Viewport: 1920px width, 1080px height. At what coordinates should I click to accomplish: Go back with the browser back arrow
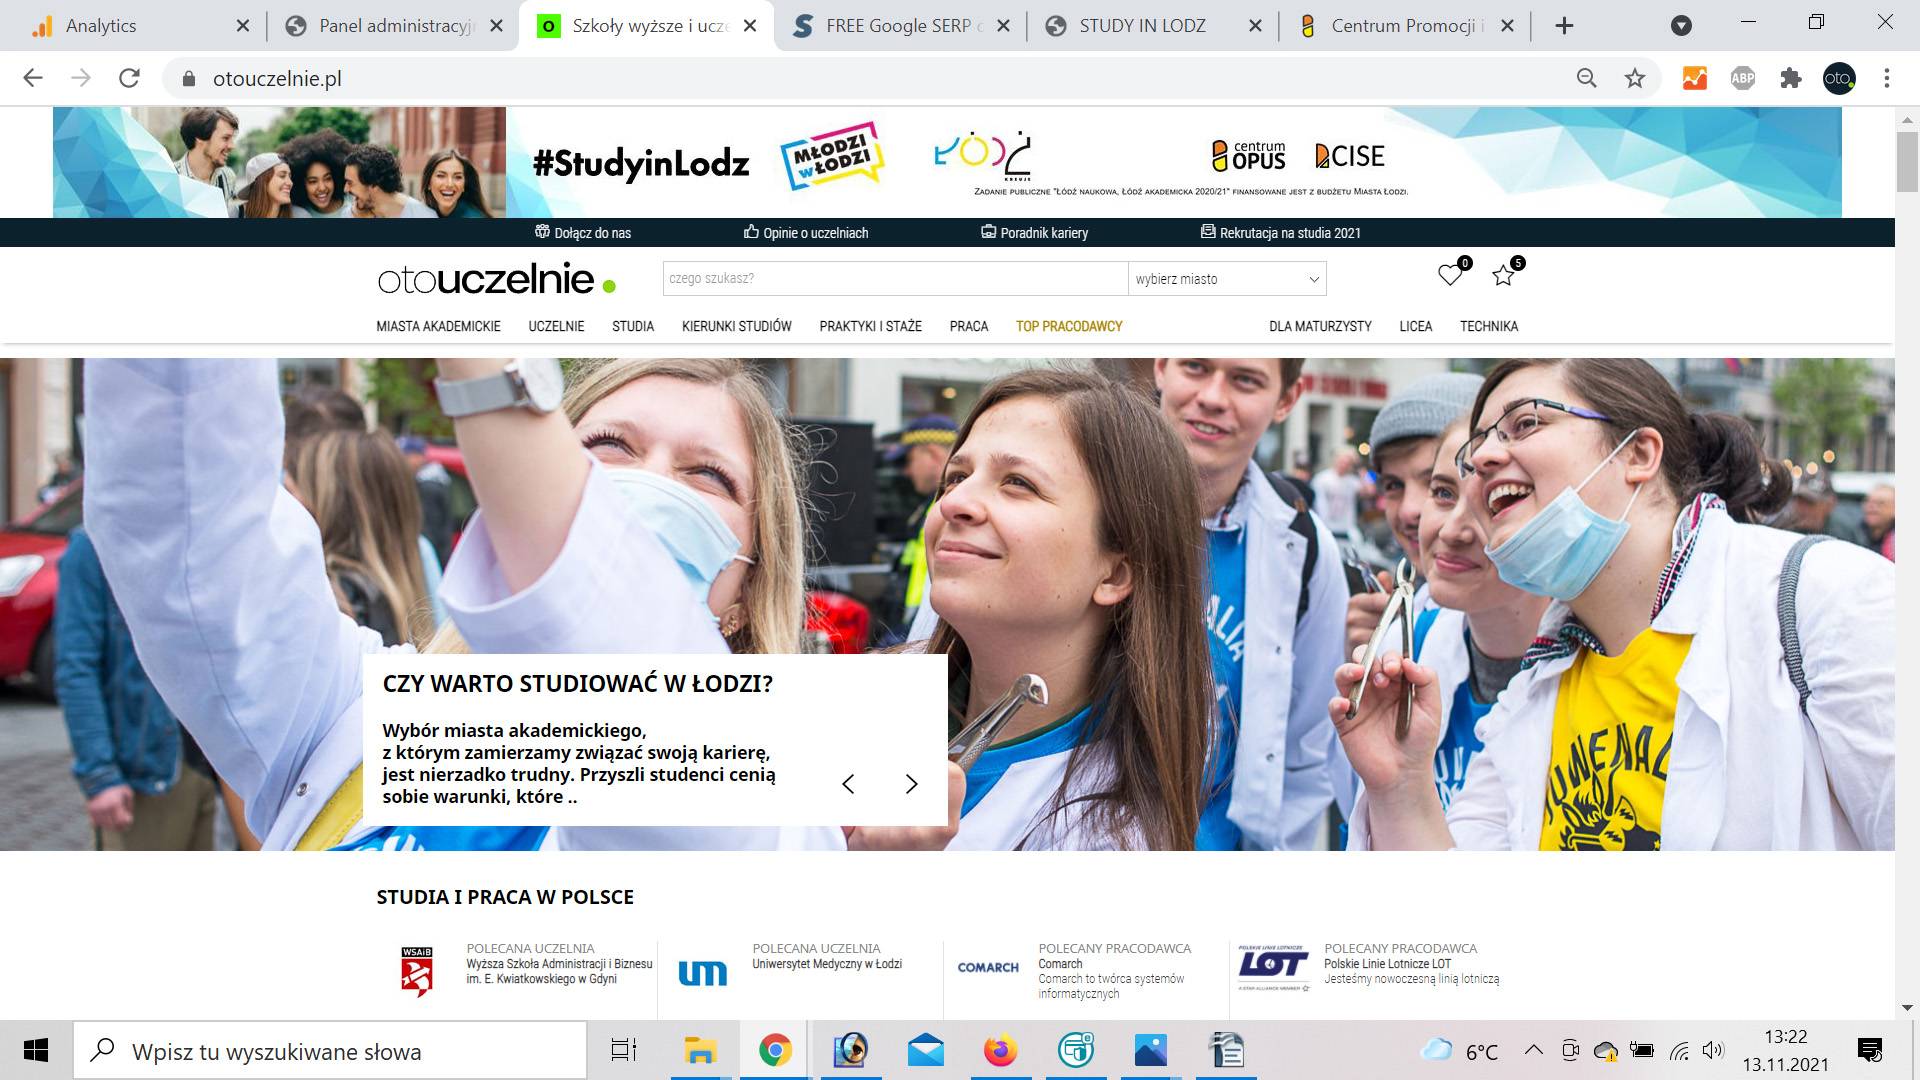33,78
